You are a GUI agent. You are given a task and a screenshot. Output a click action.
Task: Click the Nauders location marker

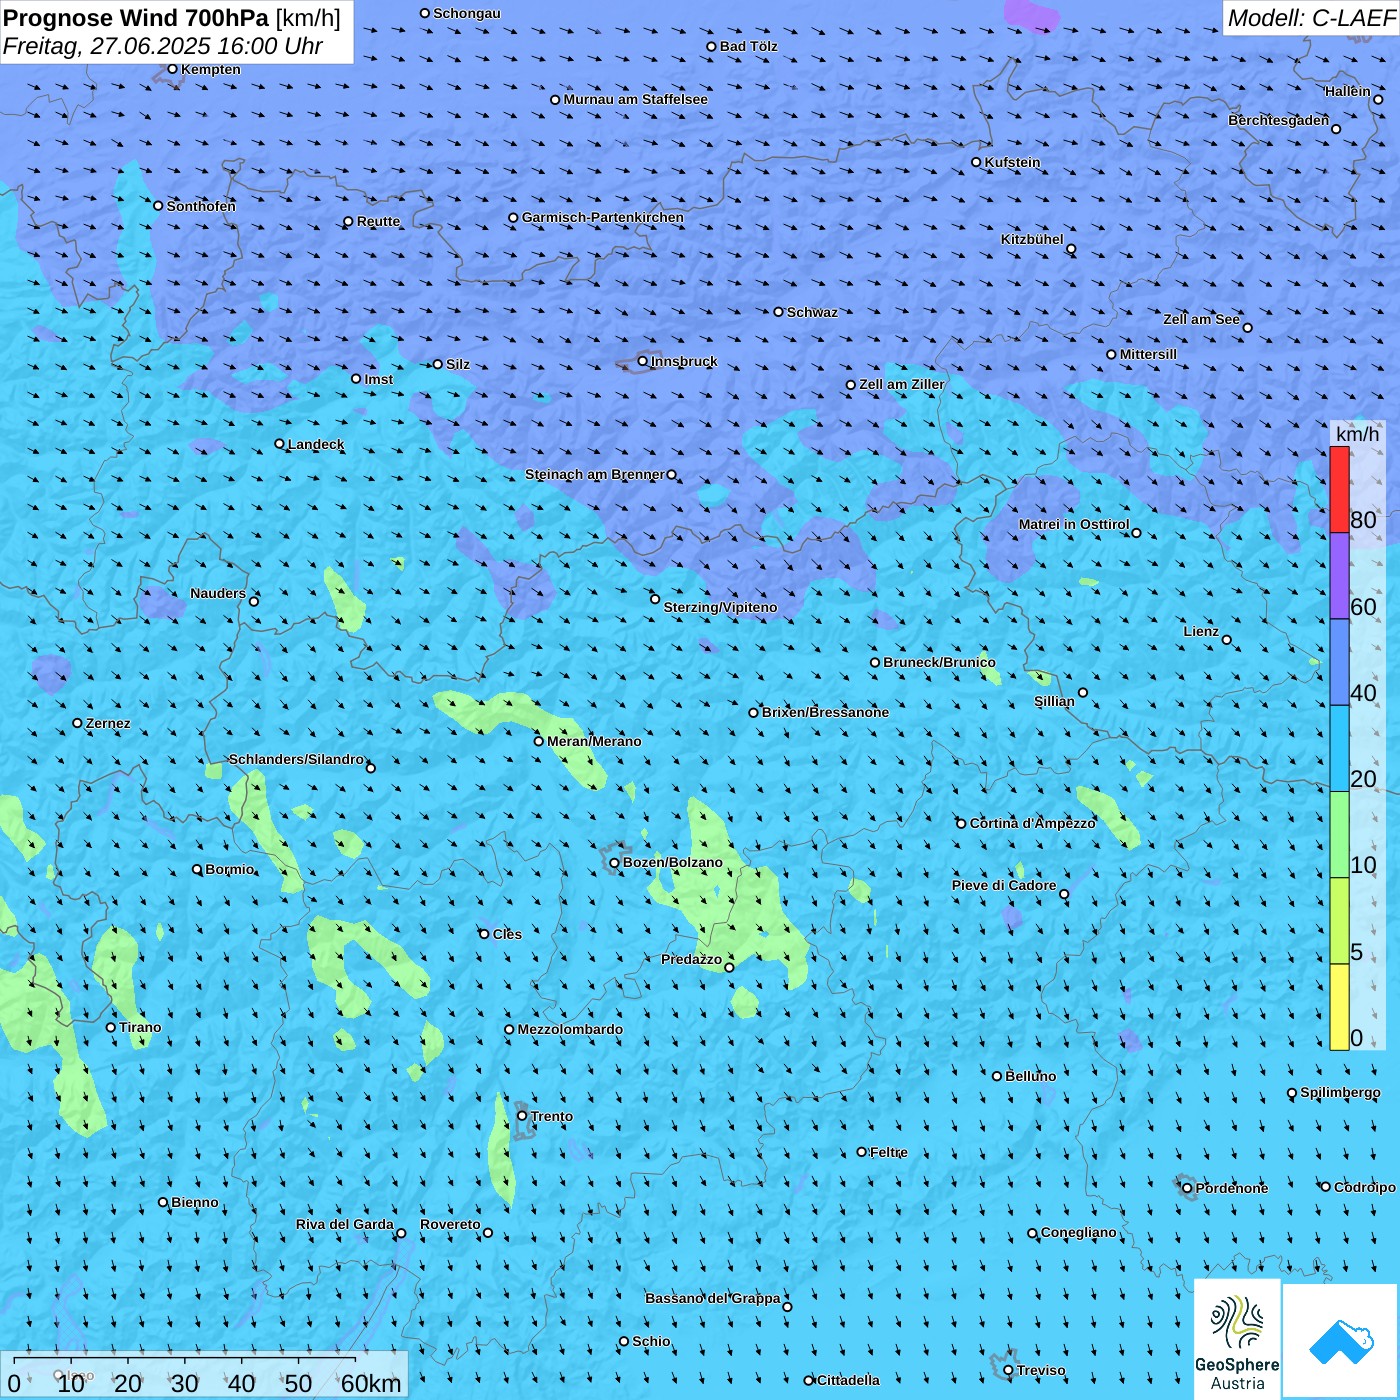(x=254, y=601)
